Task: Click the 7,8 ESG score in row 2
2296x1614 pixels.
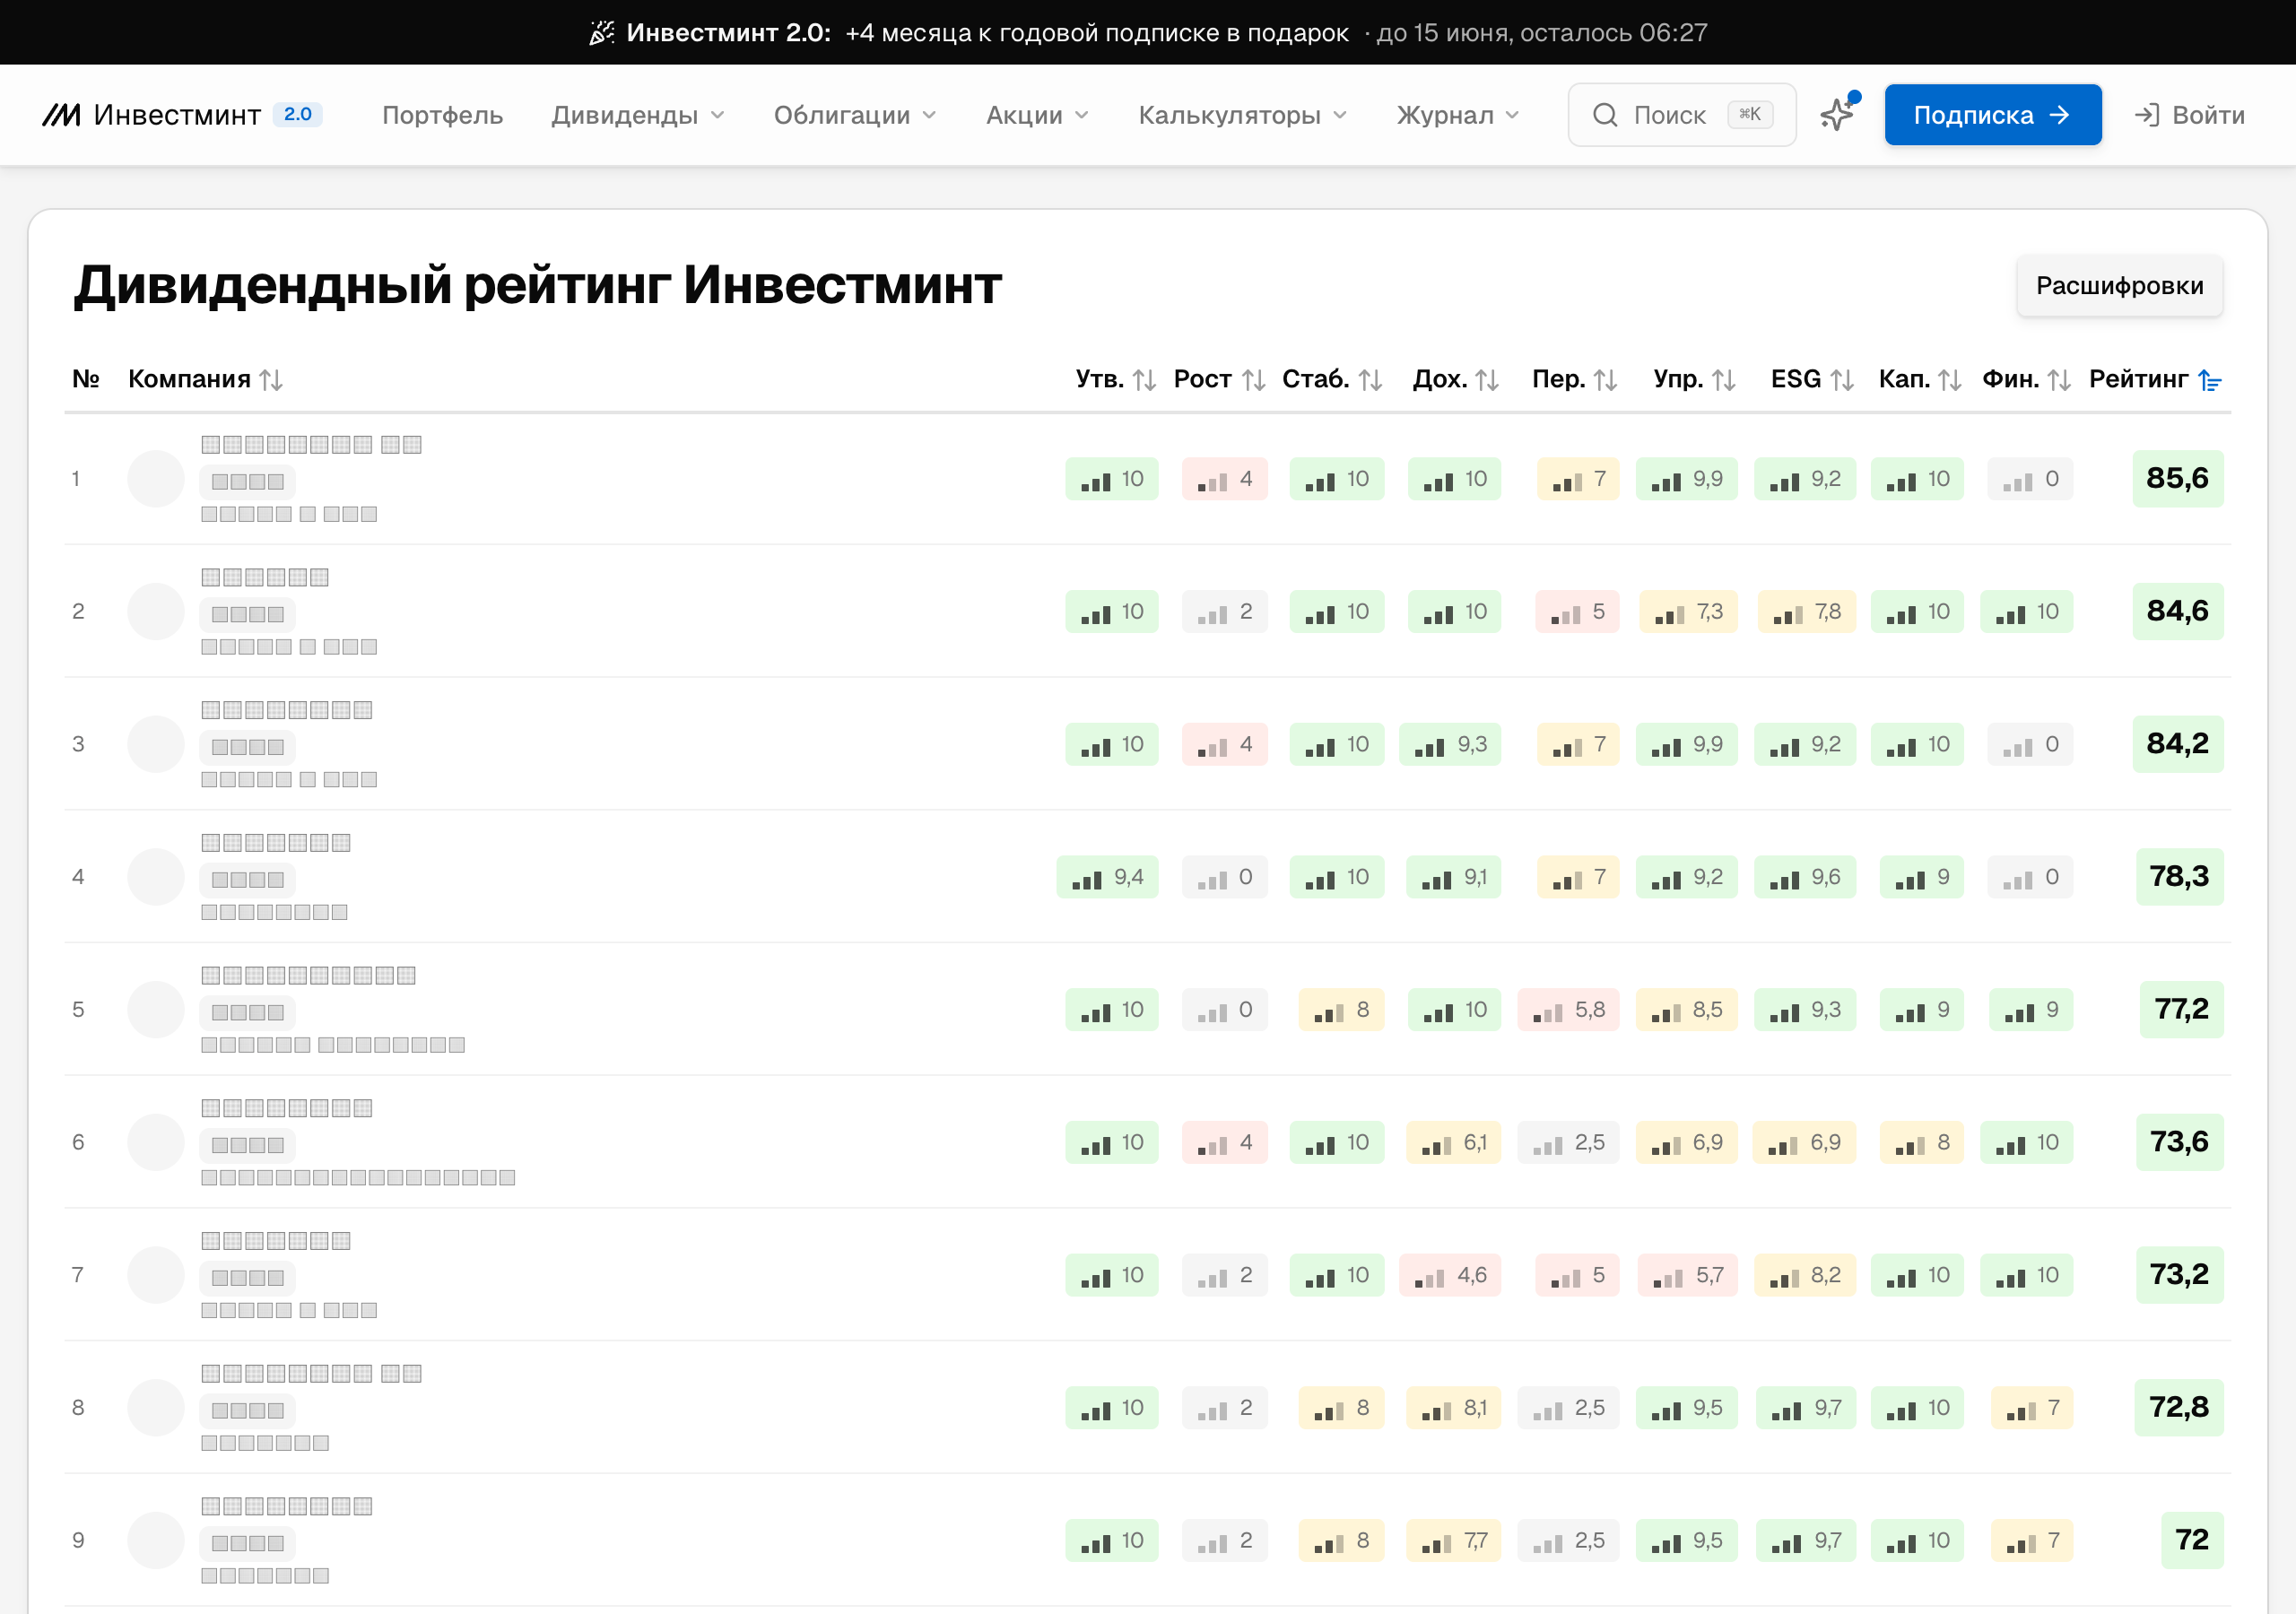Action: [1806, 612]
